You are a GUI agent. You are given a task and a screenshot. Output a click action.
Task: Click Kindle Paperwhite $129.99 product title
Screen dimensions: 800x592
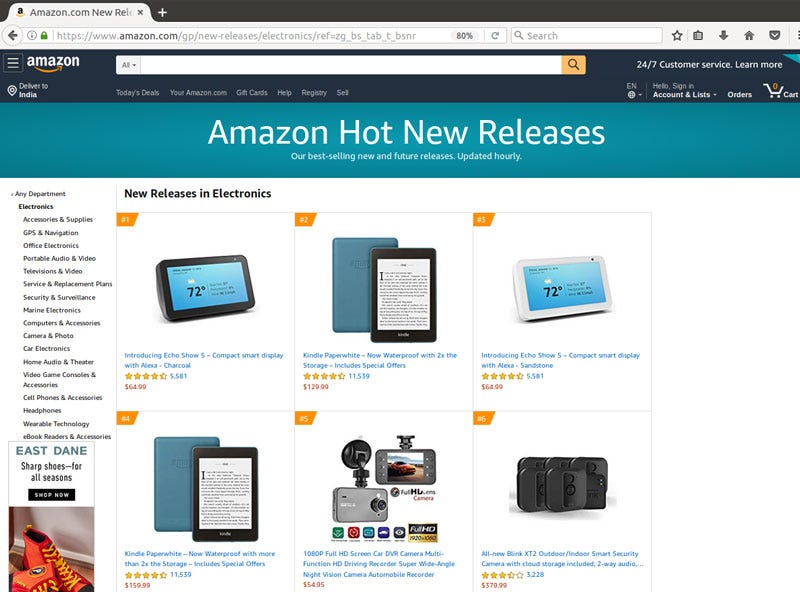click(x=380, y=360)
